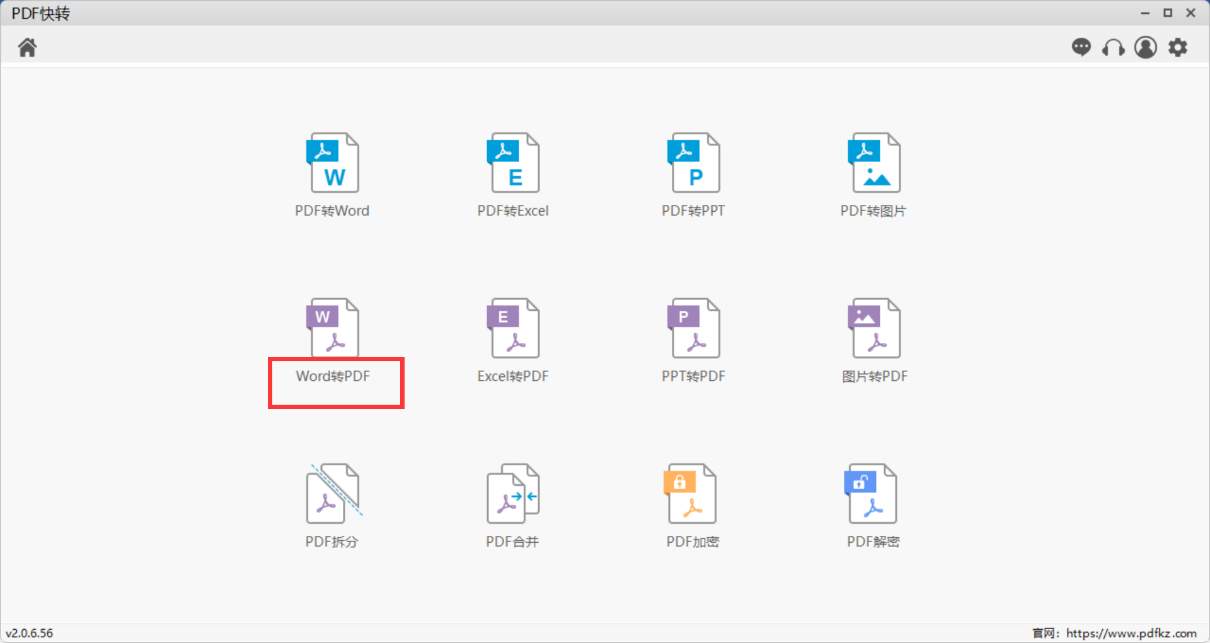
Task: Click the Word转PDF label text
Action: point(333,376)
